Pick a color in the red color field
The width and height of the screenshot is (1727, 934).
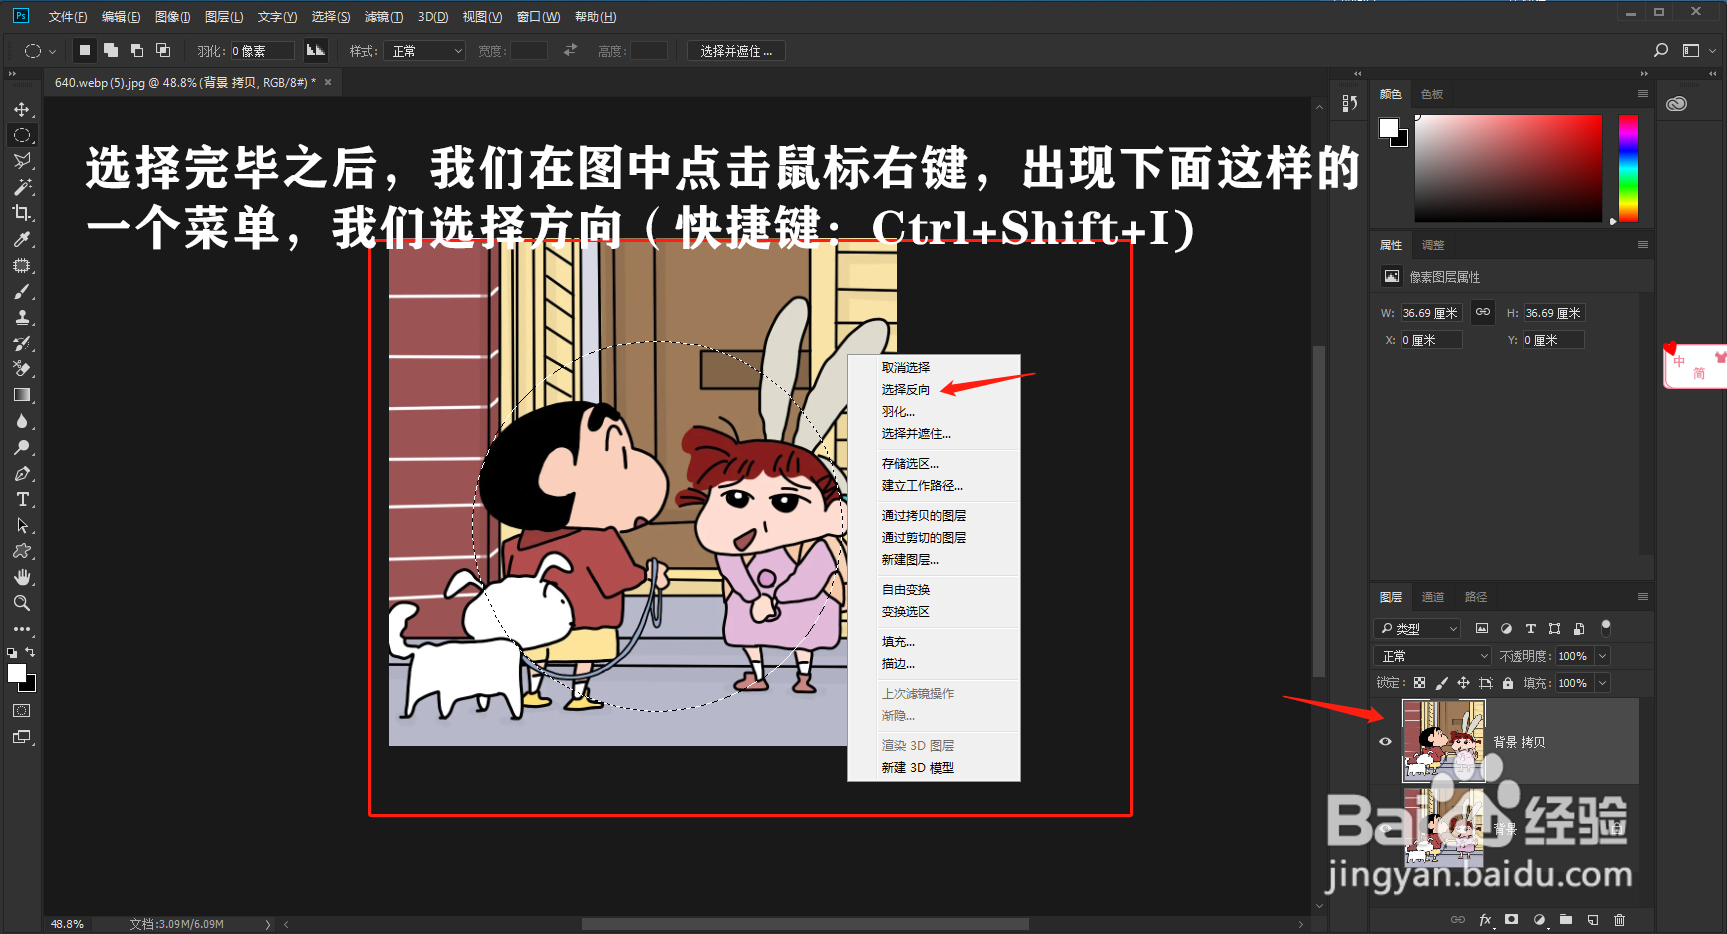tap(1508, 168)
